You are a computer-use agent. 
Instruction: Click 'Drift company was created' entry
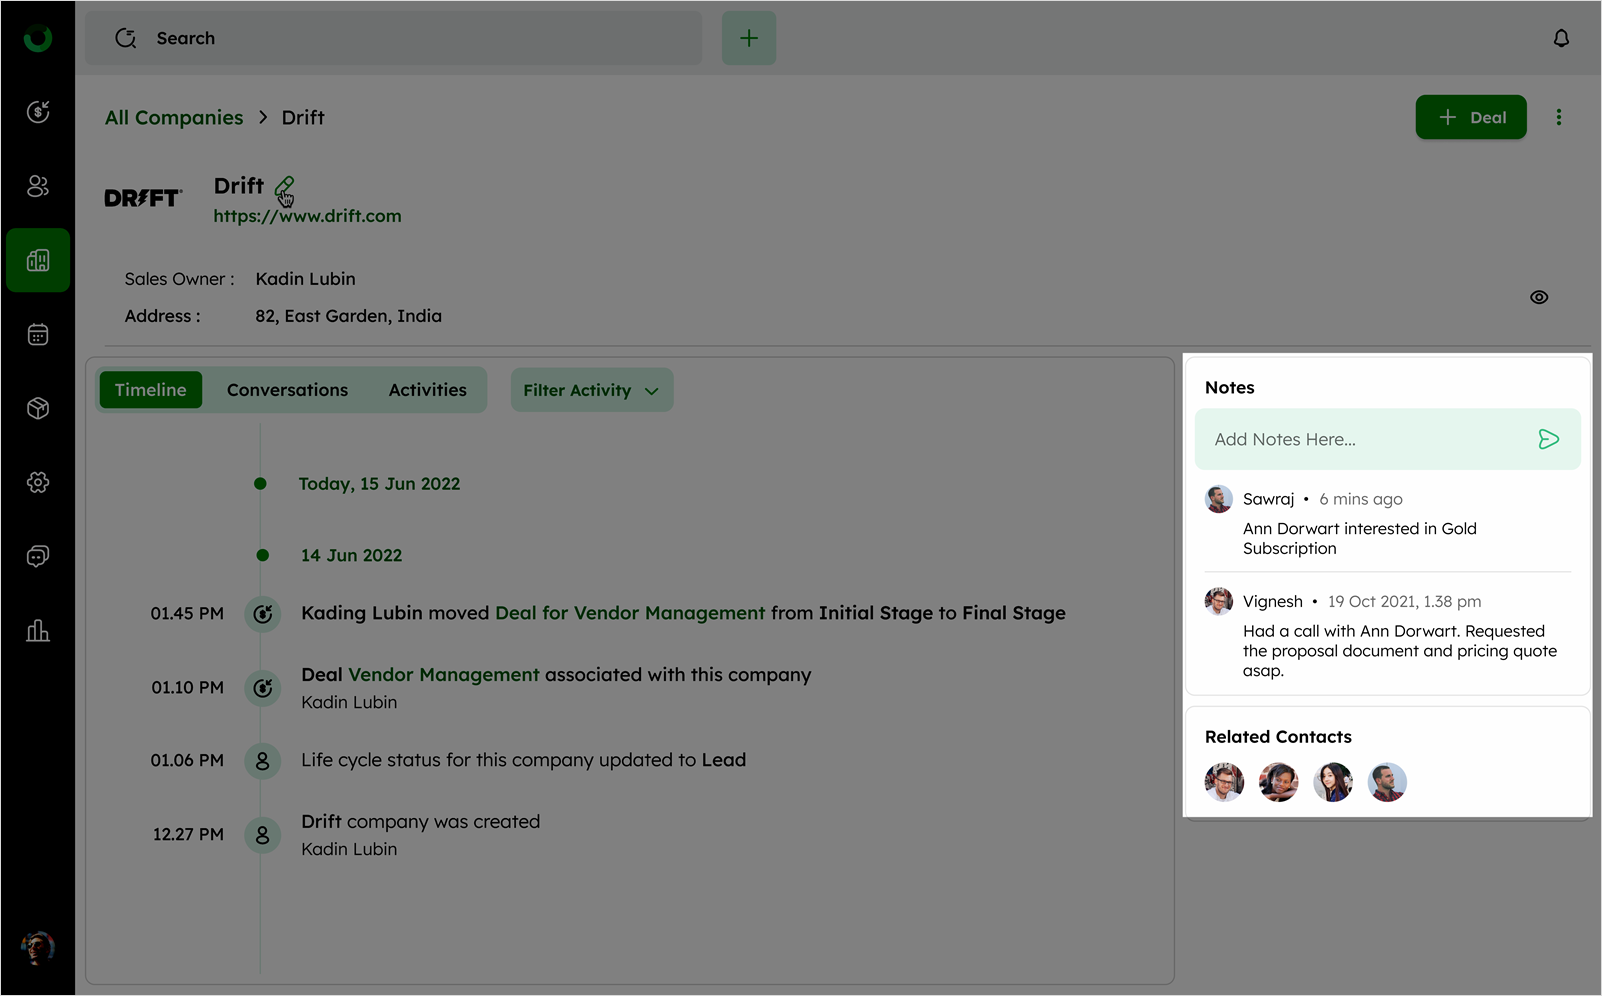pos(421,822)
